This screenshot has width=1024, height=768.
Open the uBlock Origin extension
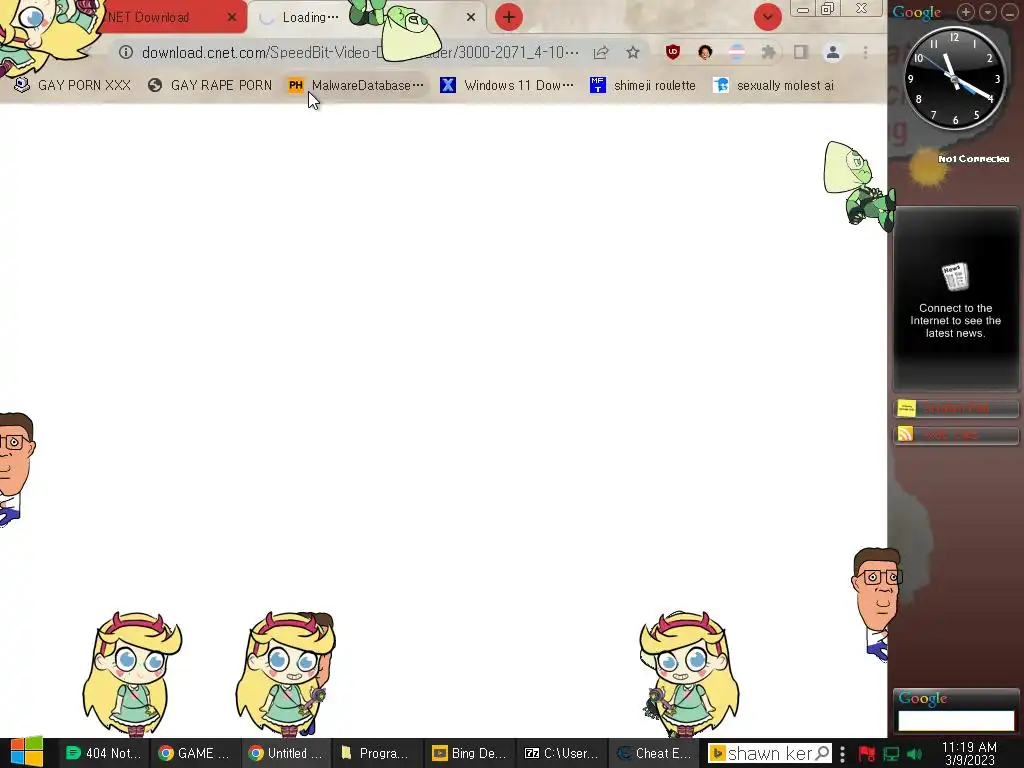coord(673,52)
